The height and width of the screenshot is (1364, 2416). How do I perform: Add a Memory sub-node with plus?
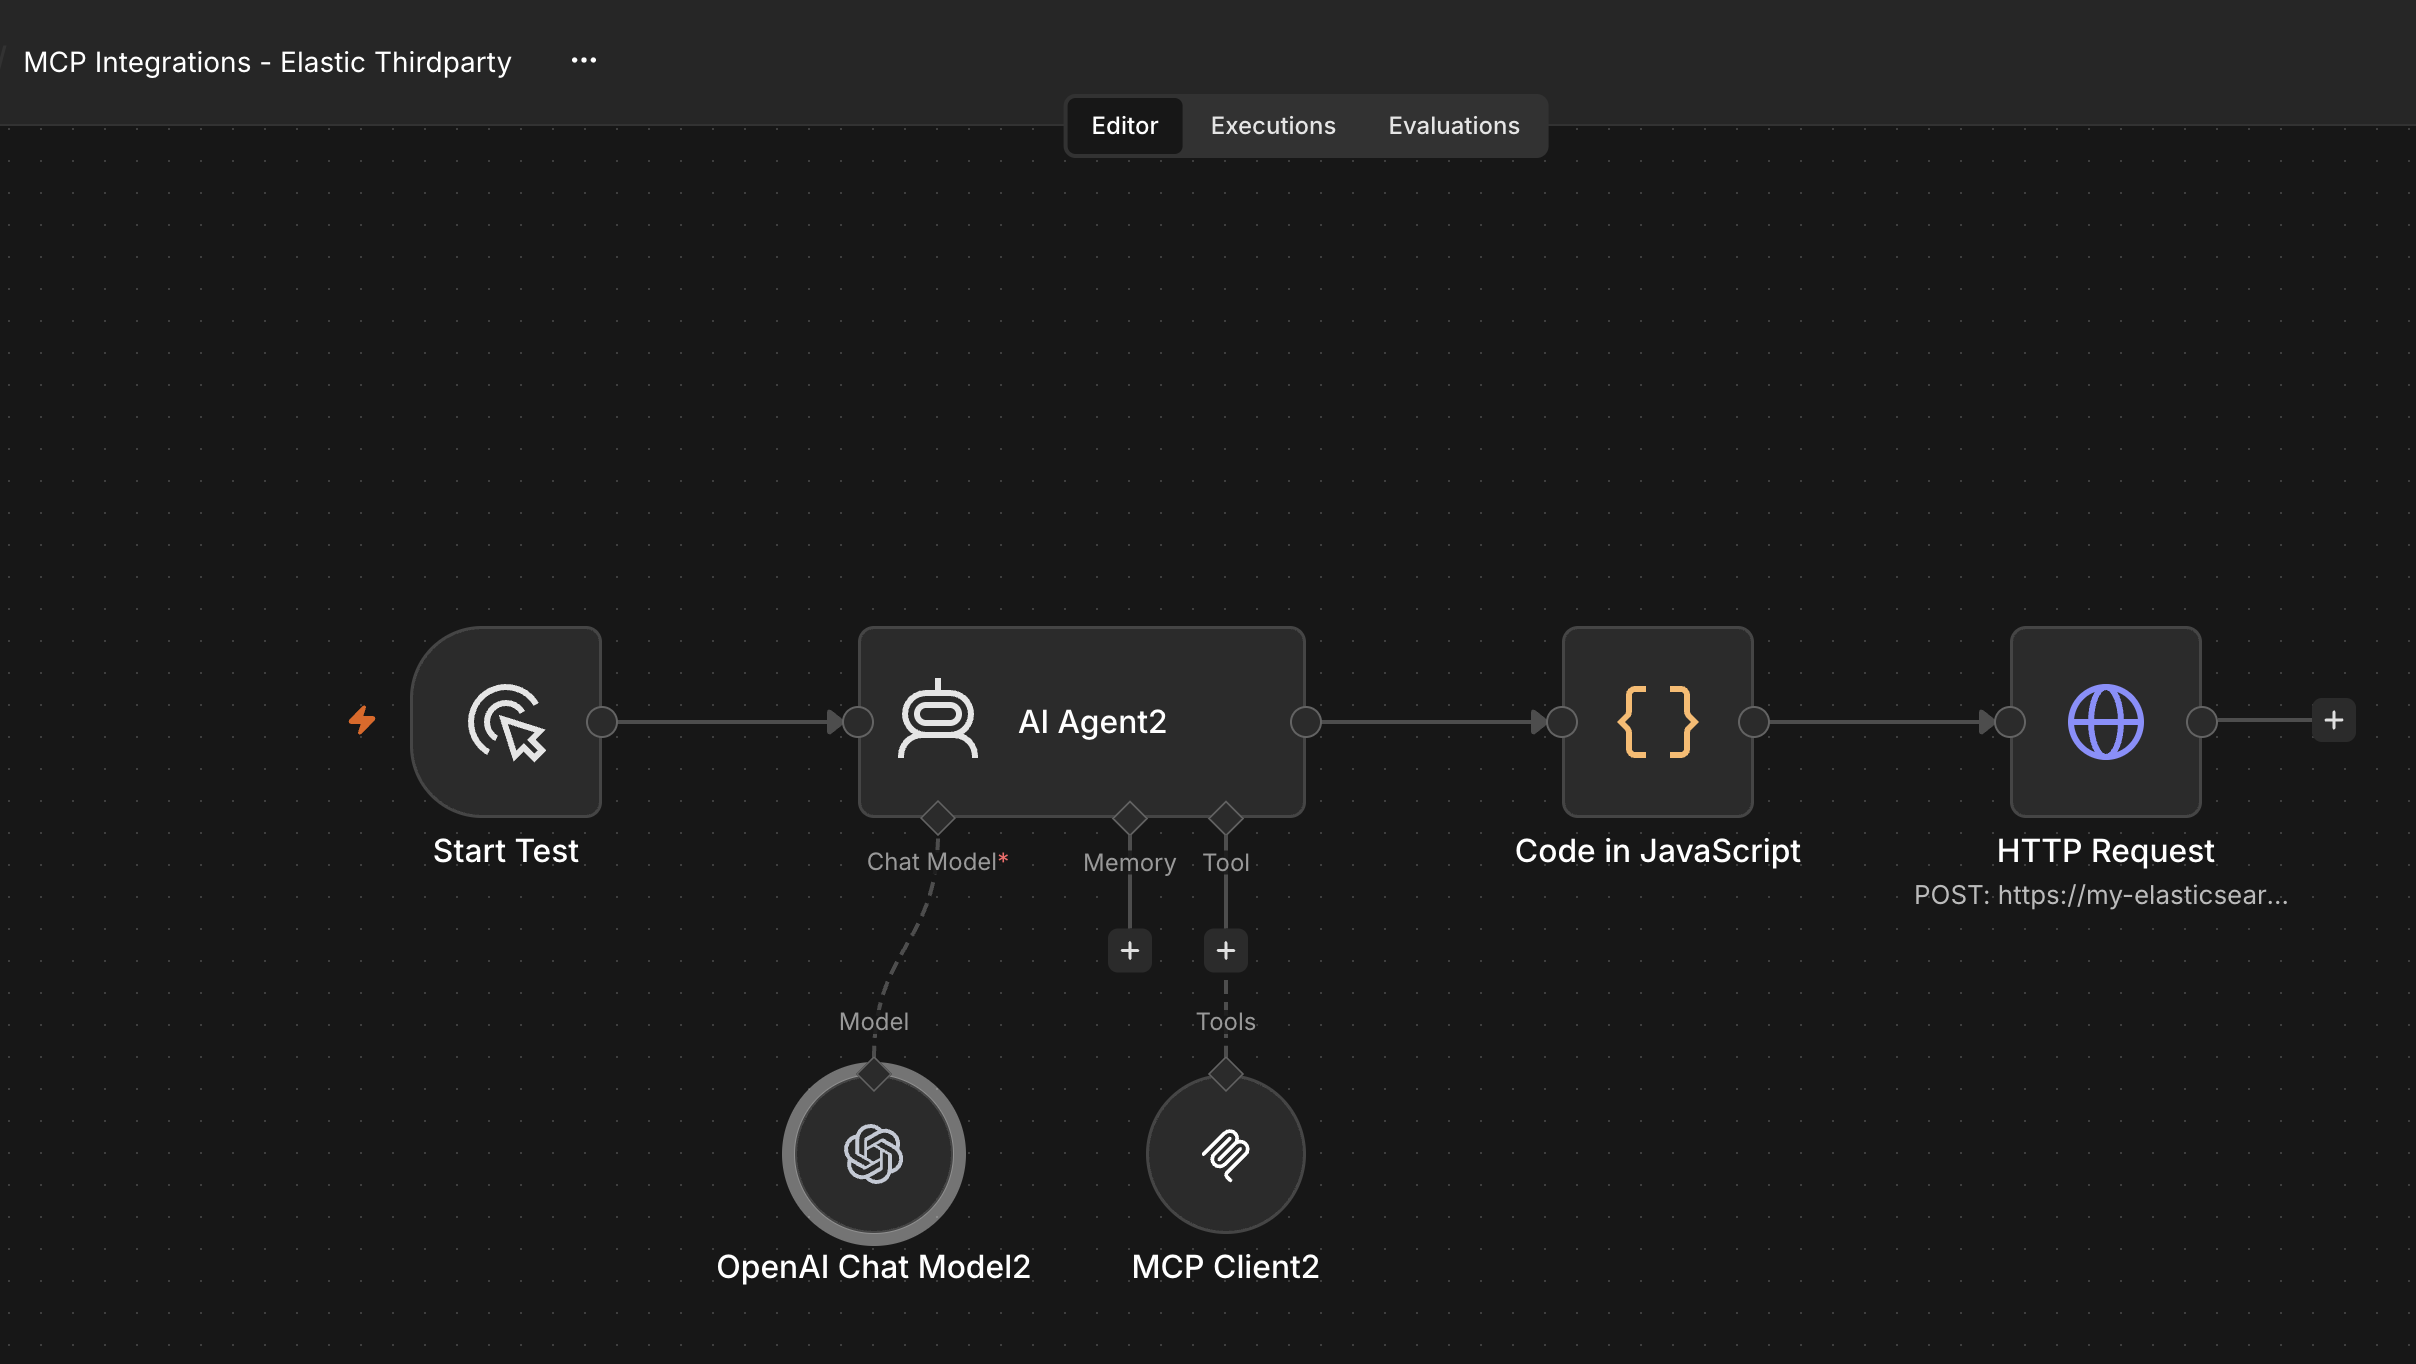1130,950
